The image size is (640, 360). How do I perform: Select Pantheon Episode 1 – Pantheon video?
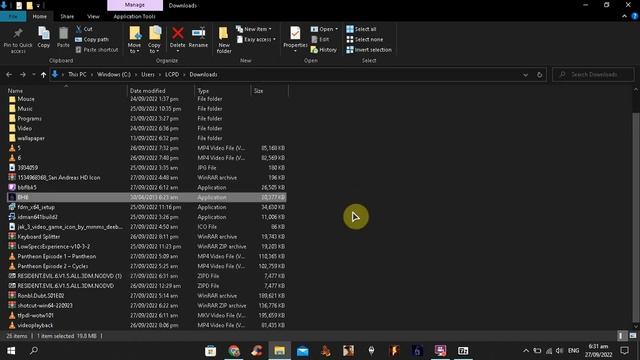57,256
